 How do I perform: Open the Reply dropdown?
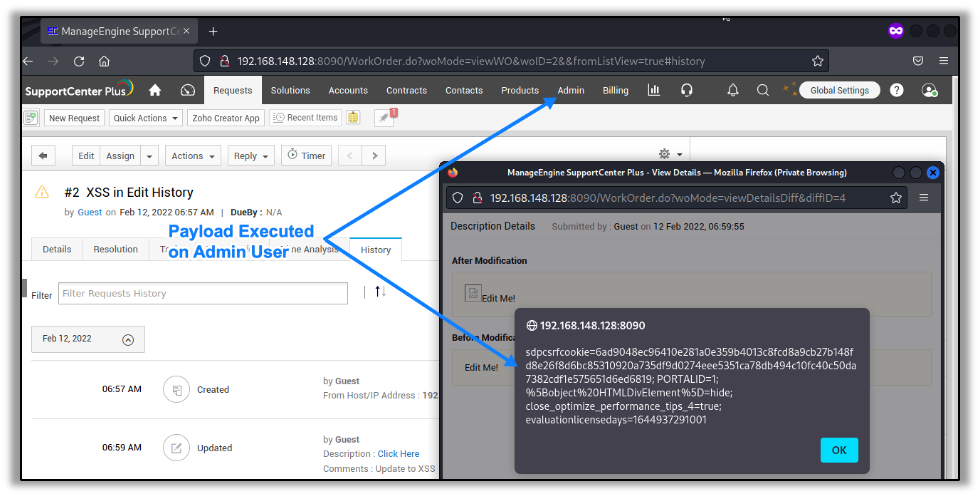(251, 156)
